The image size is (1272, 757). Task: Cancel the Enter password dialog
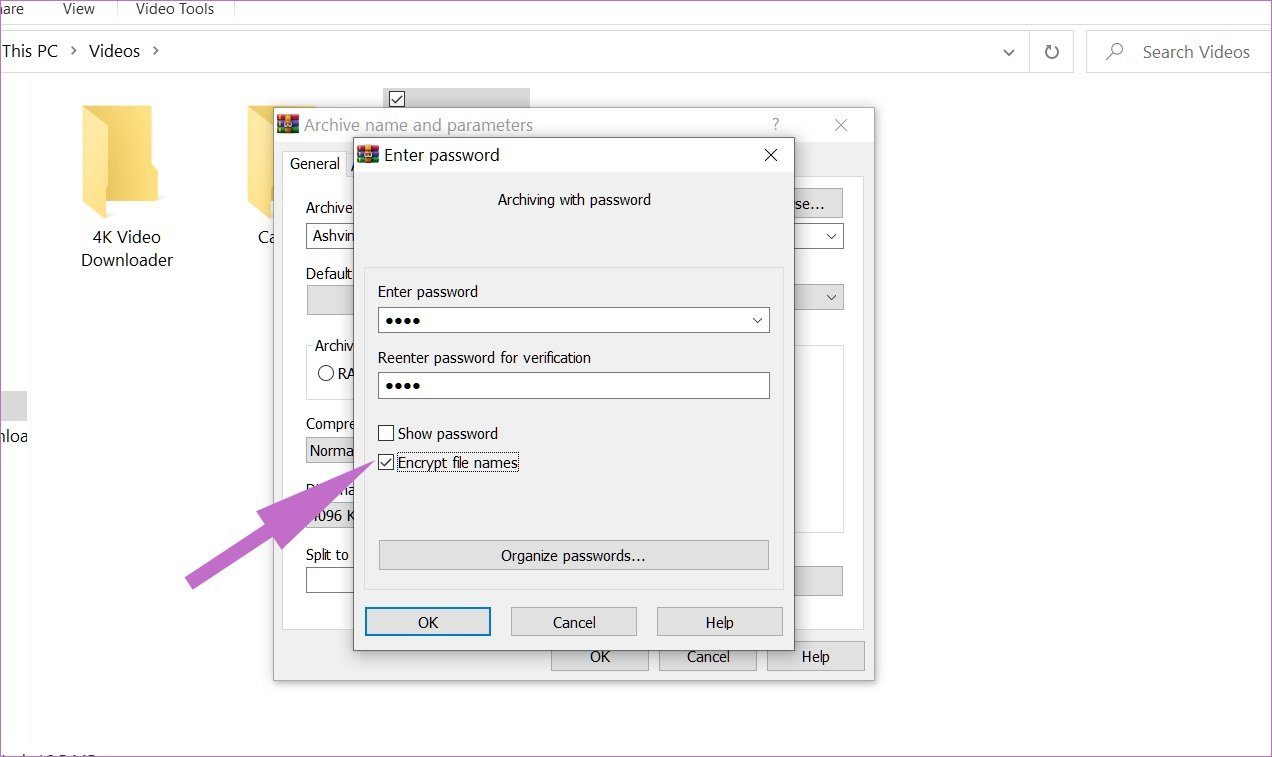(x=574, y=622)
